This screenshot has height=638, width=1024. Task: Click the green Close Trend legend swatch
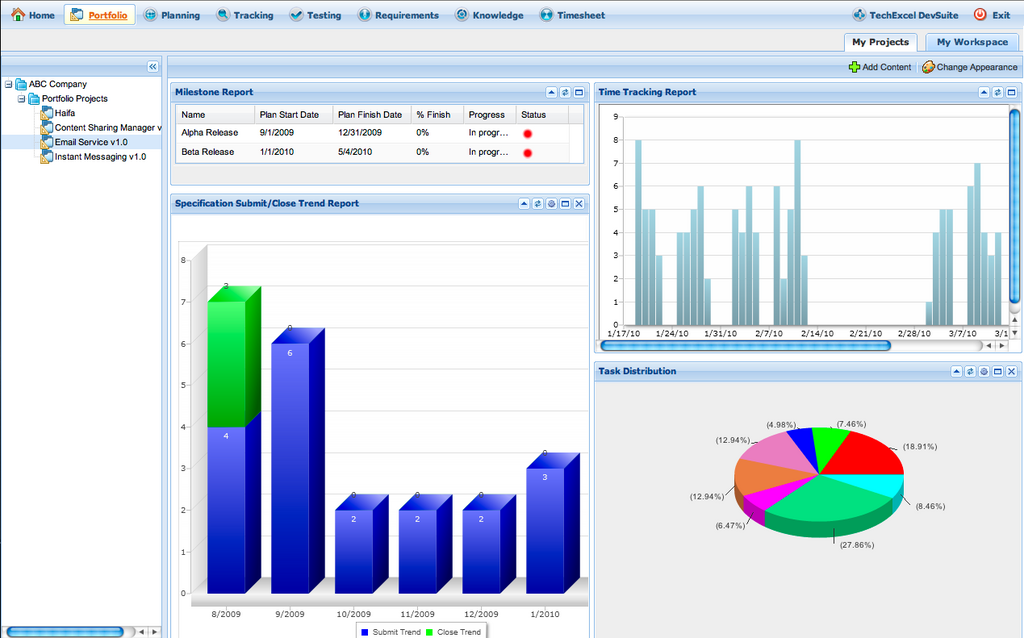coord(429,632)
